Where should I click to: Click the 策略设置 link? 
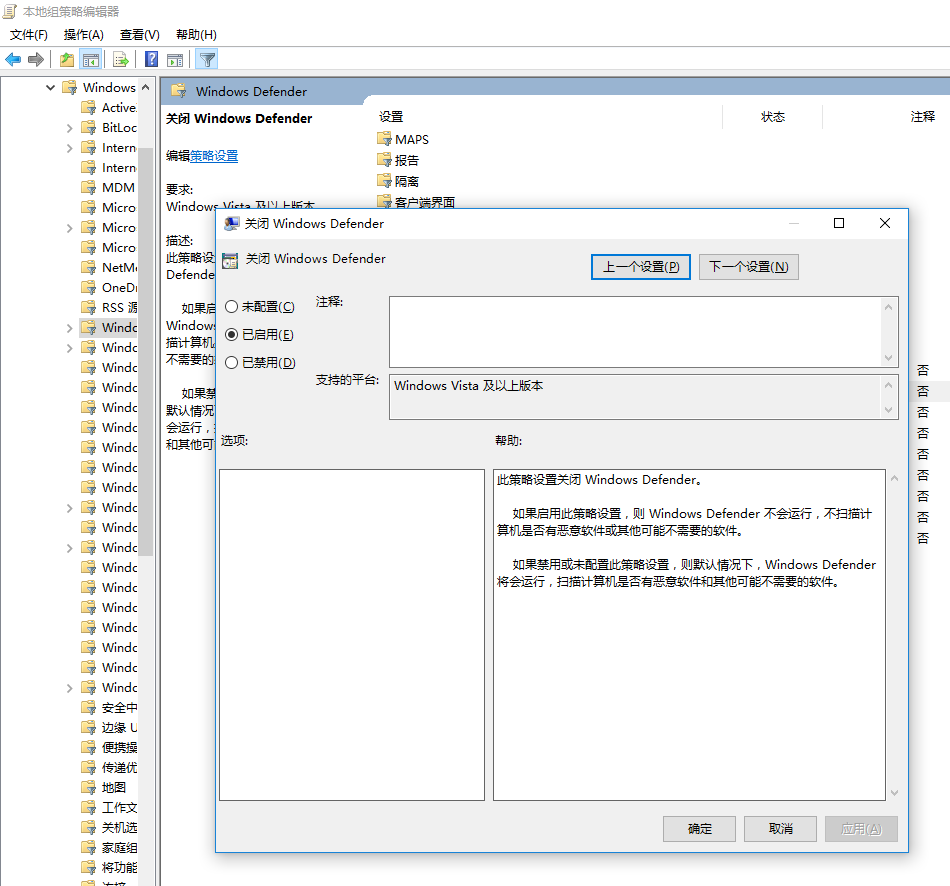click(x=214, y=156)
